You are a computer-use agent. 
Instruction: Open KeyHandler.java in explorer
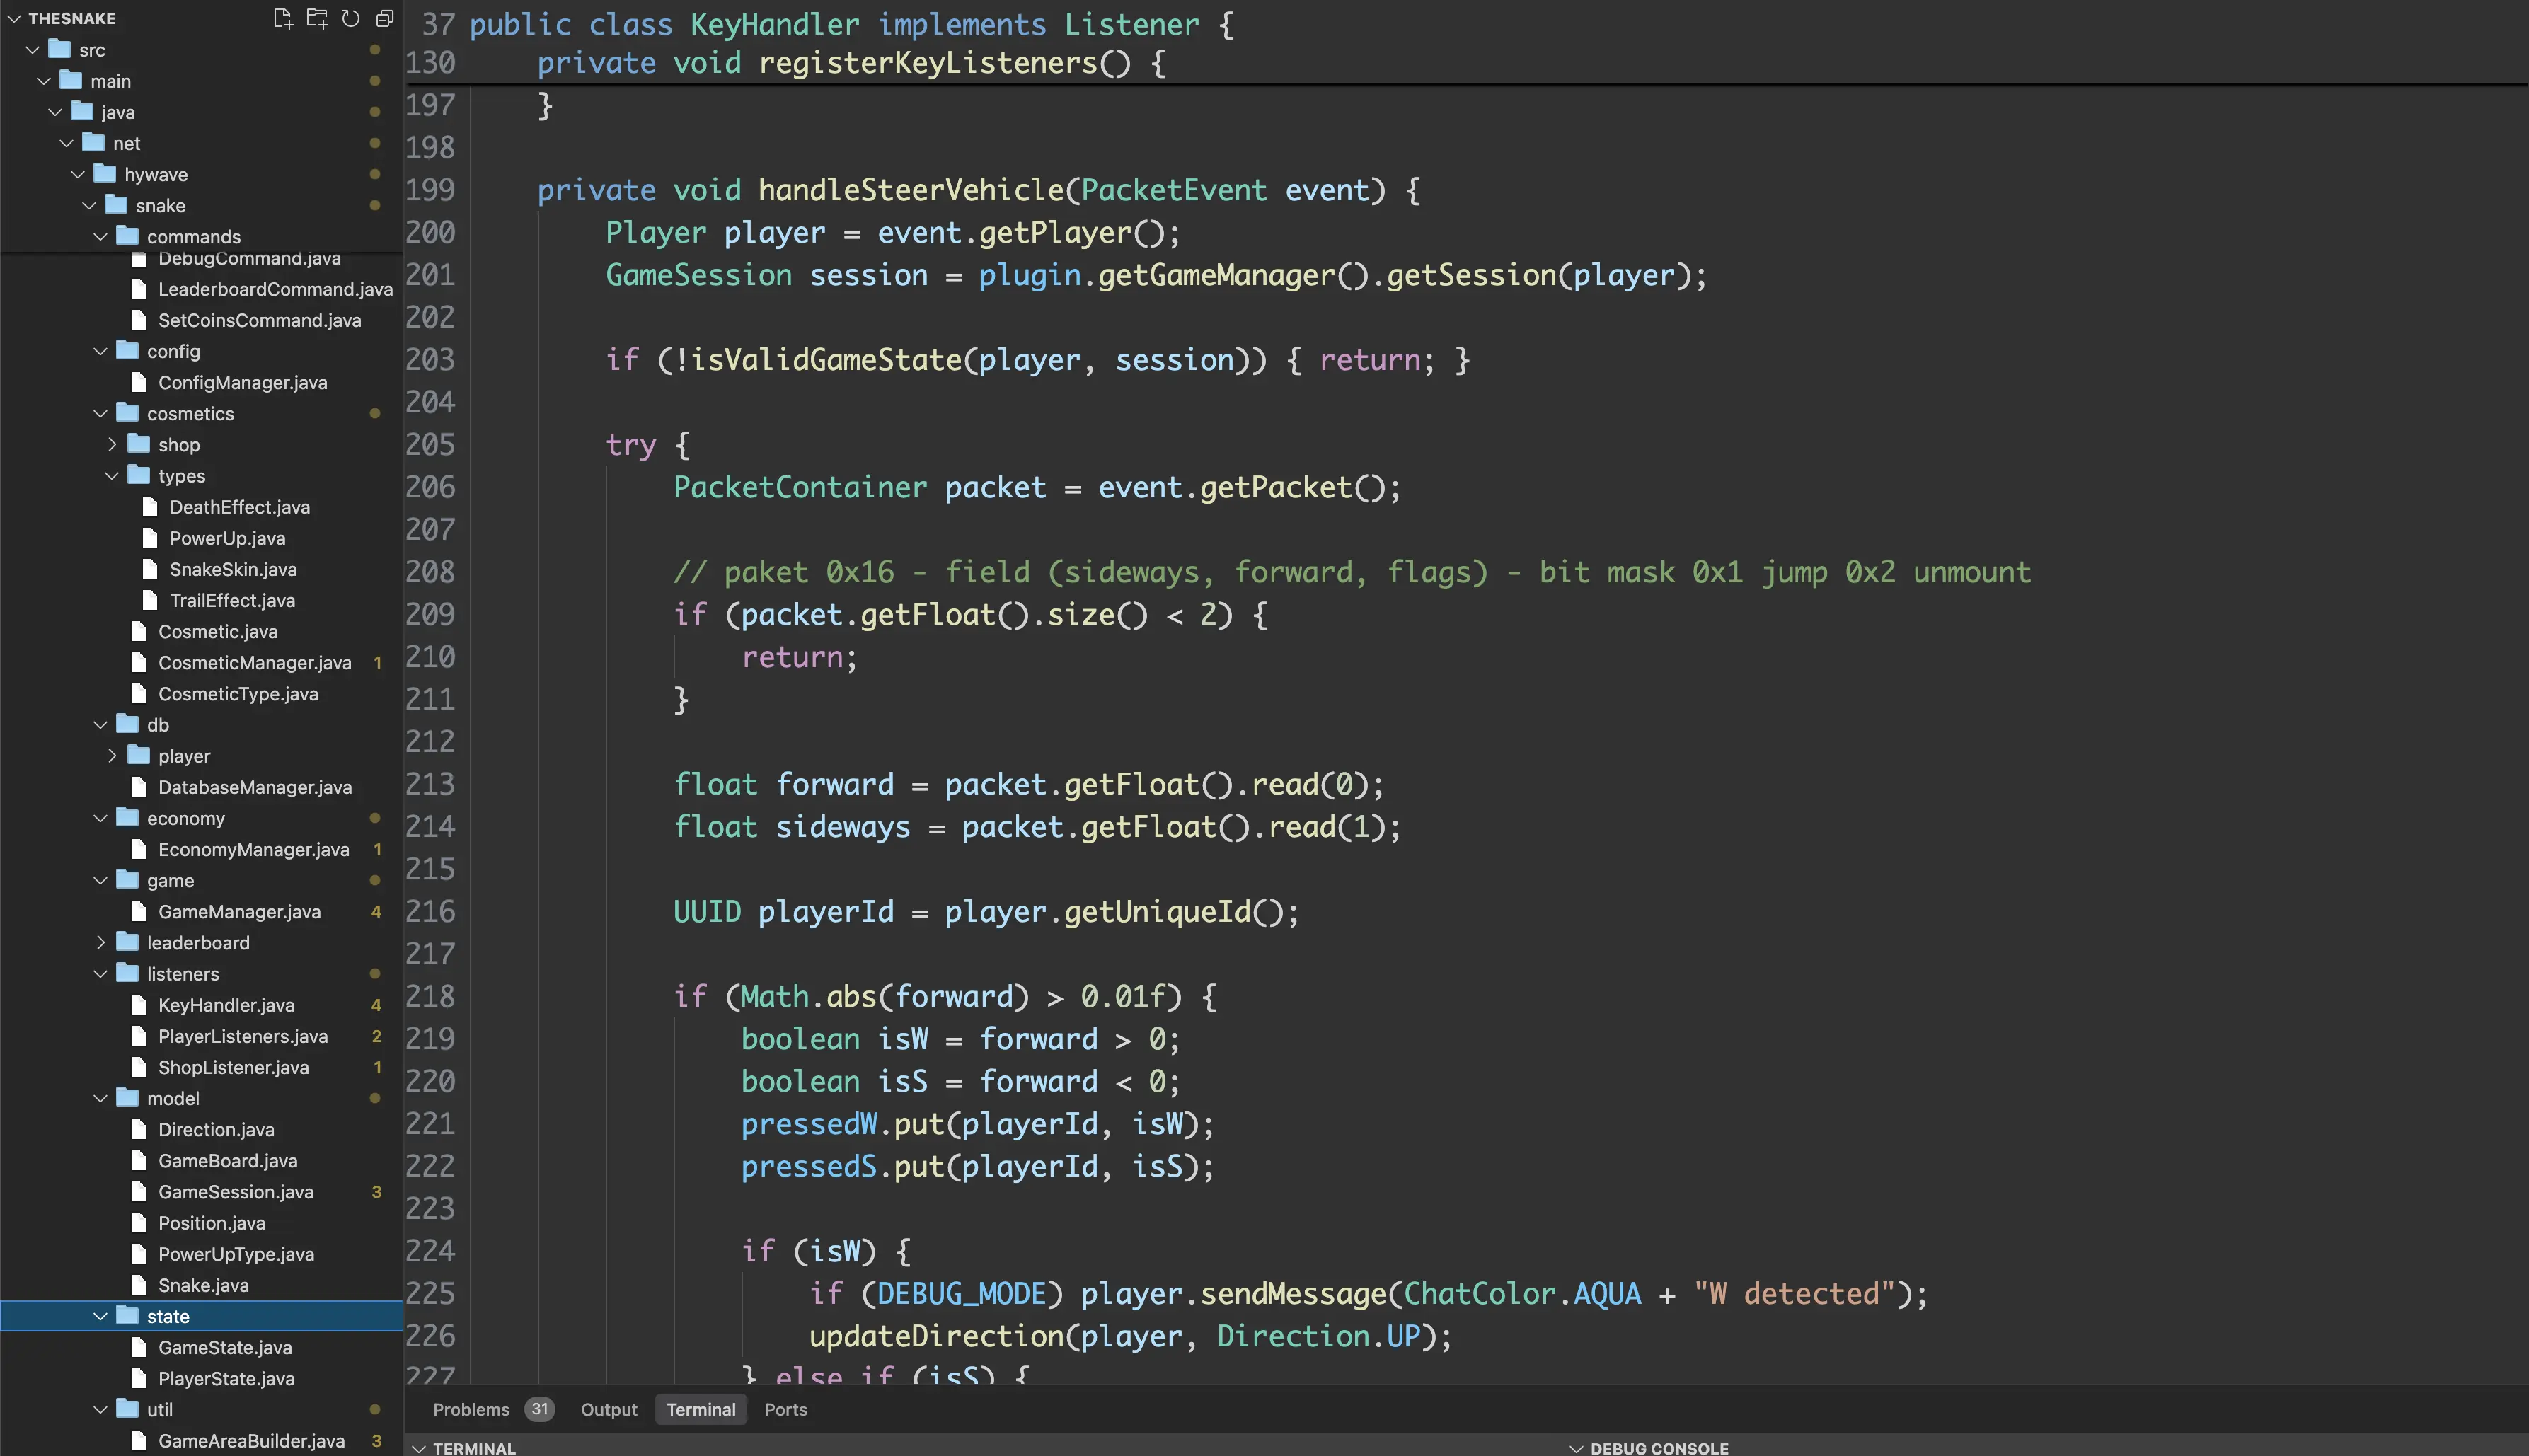click(x=226, y=1005)
